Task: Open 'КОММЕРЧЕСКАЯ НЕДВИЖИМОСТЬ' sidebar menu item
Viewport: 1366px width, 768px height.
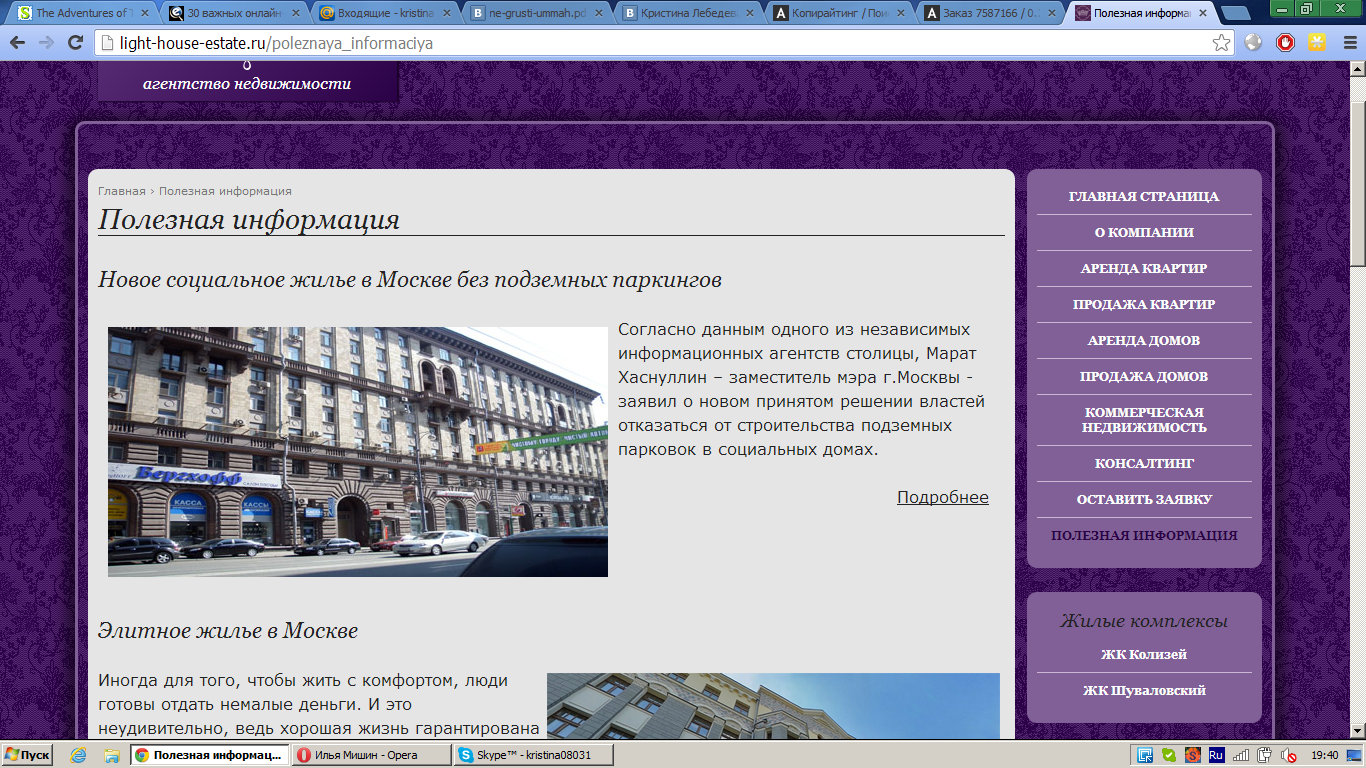Action: click(x=1144, y=420)
